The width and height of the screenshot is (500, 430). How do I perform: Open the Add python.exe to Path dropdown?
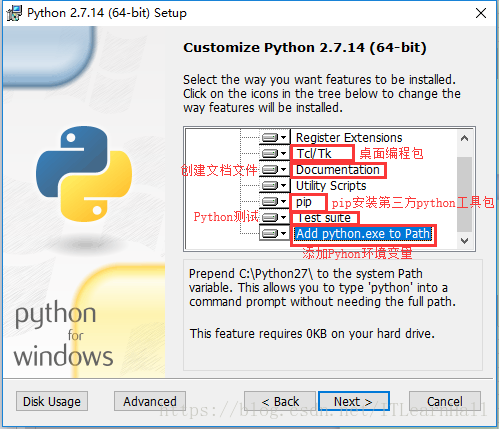coord(274,233)
